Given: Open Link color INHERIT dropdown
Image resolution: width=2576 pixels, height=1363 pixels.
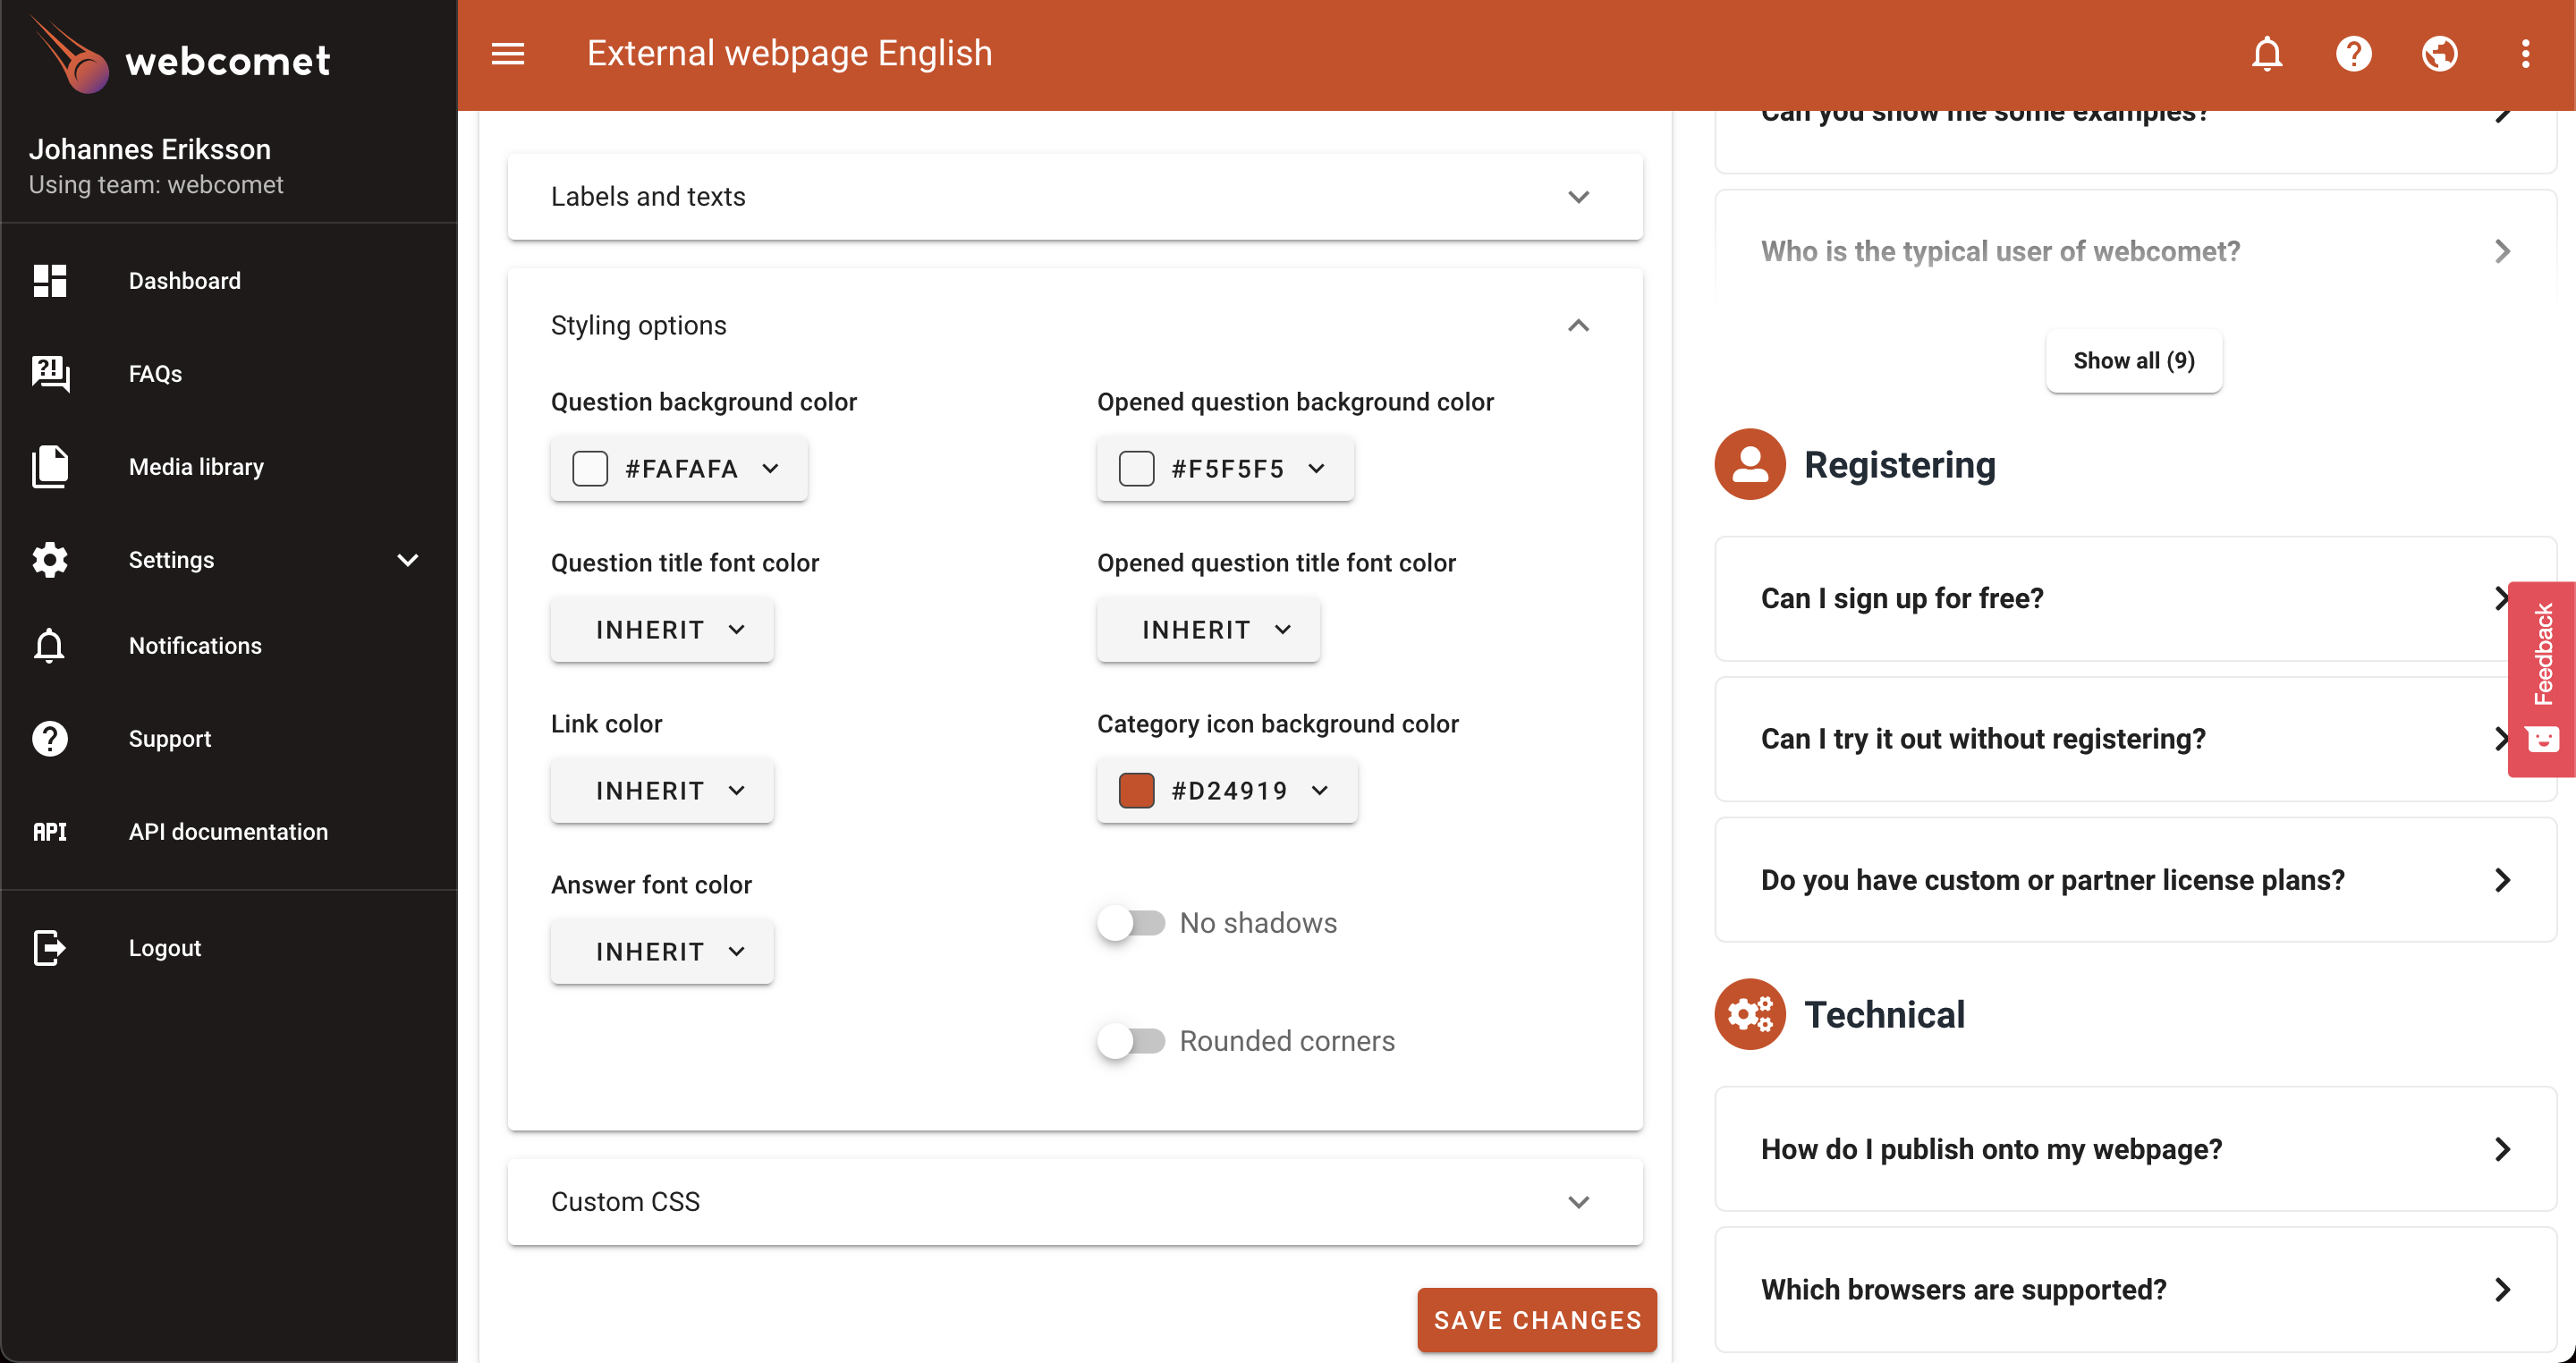Looking at the screenshot, I should coord(662,791).
